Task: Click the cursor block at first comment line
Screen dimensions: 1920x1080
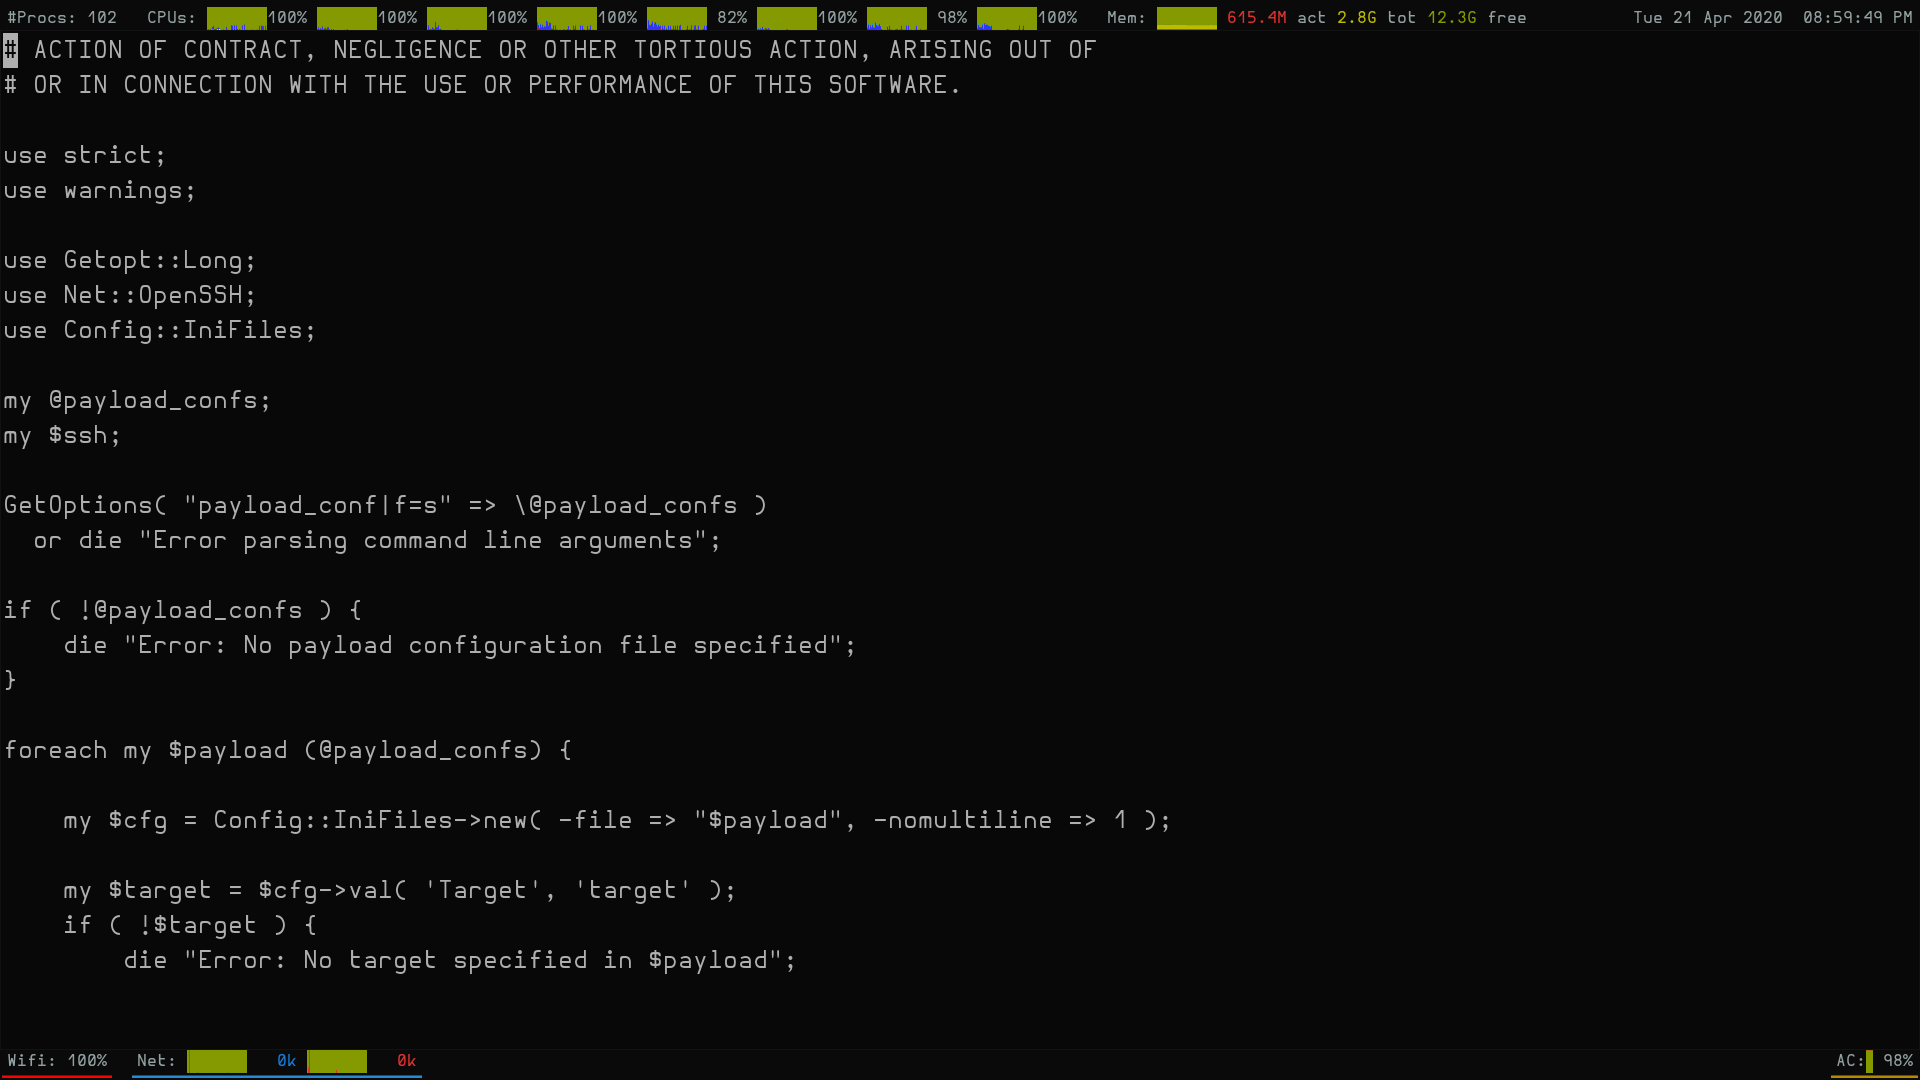Action: point(10,50)
